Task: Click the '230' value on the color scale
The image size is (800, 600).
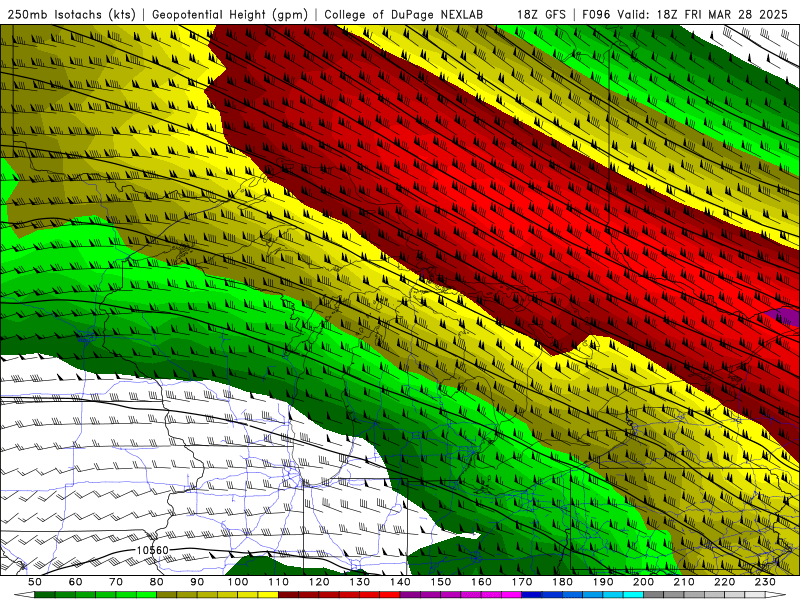Action: (765, 582)
